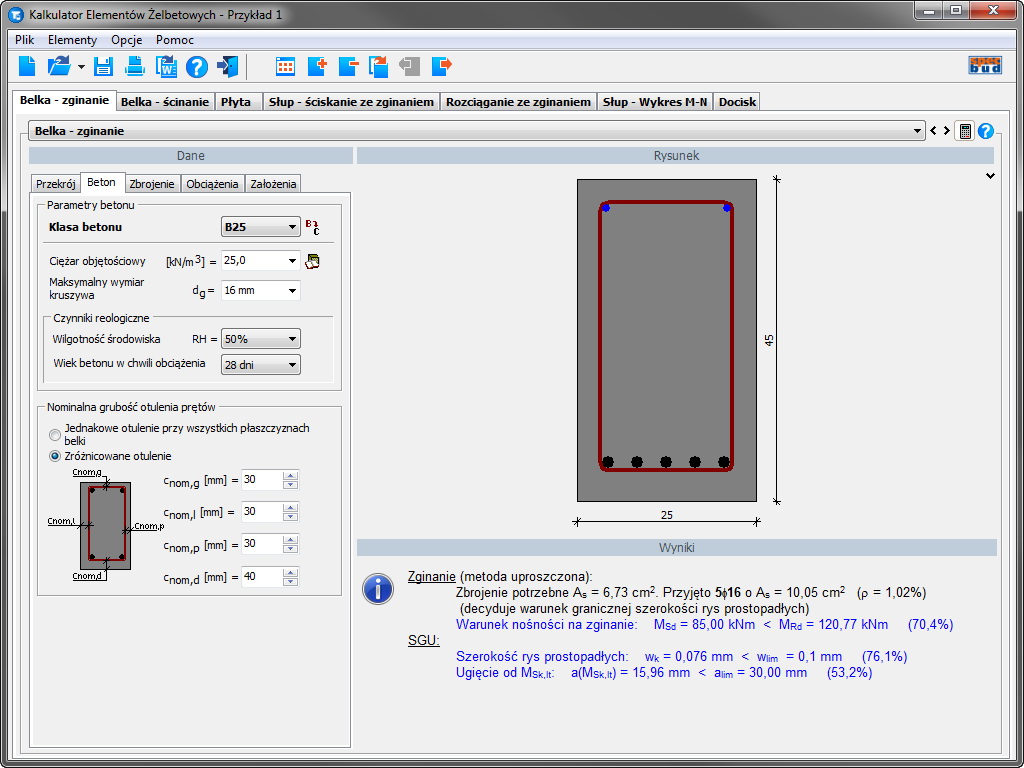Image resolution: width=1024 pixels, height=768 pixels.
Task: Create a new file from the toolbar
Action: 27,67
